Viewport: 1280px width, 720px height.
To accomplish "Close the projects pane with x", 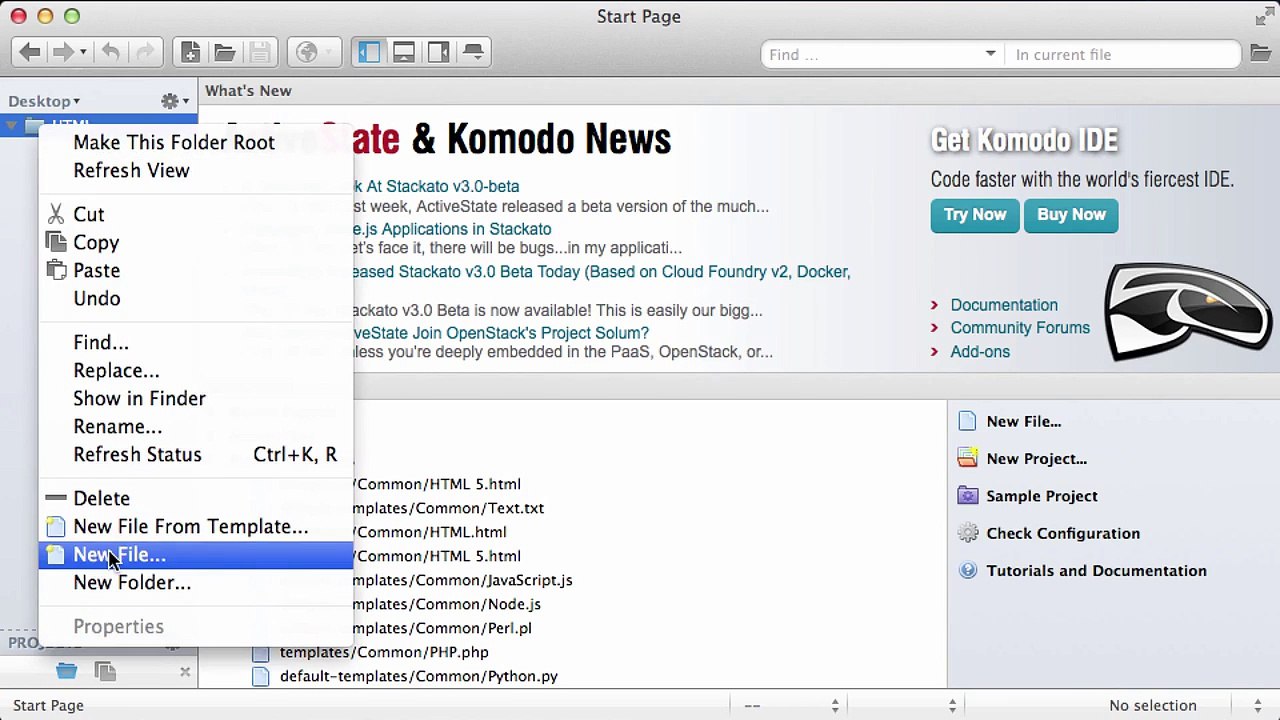I will (x=185, y=671).
